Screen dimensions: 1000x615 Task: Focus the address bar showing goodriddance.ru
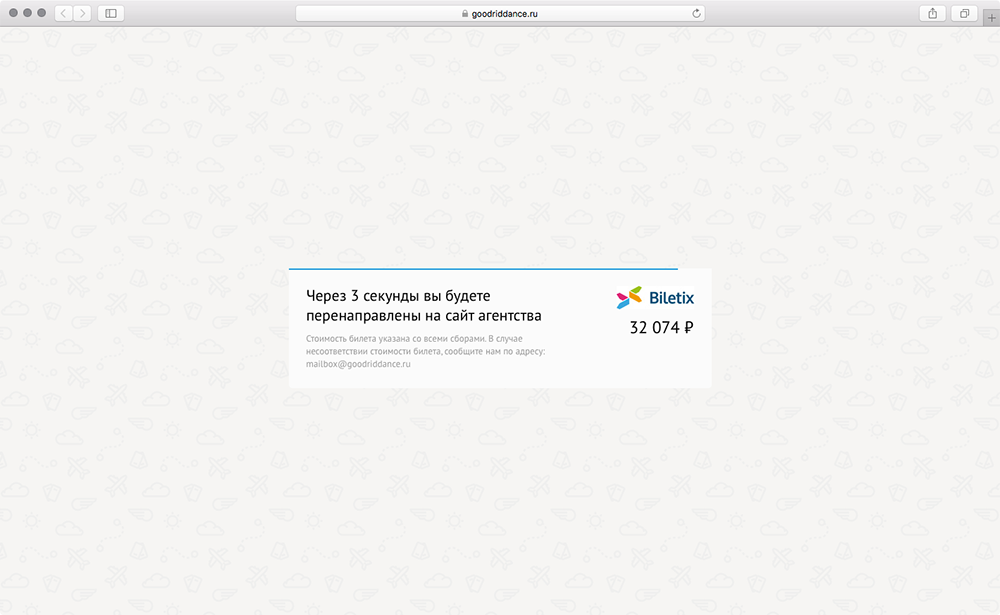(500, 13)
